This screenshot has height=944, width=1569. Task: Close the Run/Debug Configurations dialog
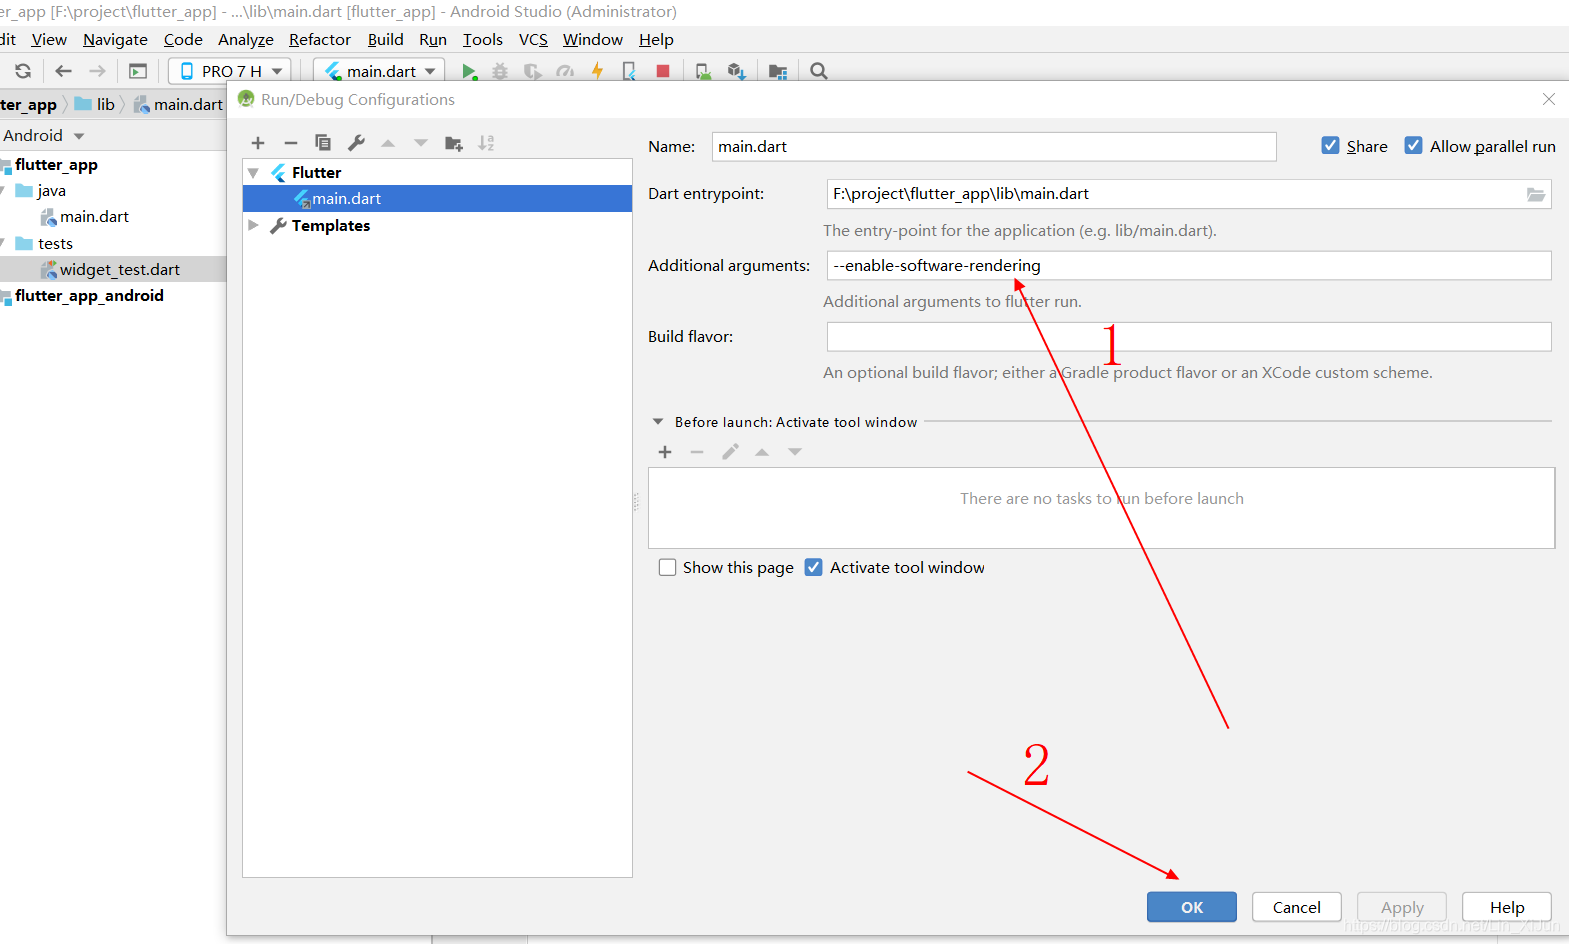[1549, 99]
